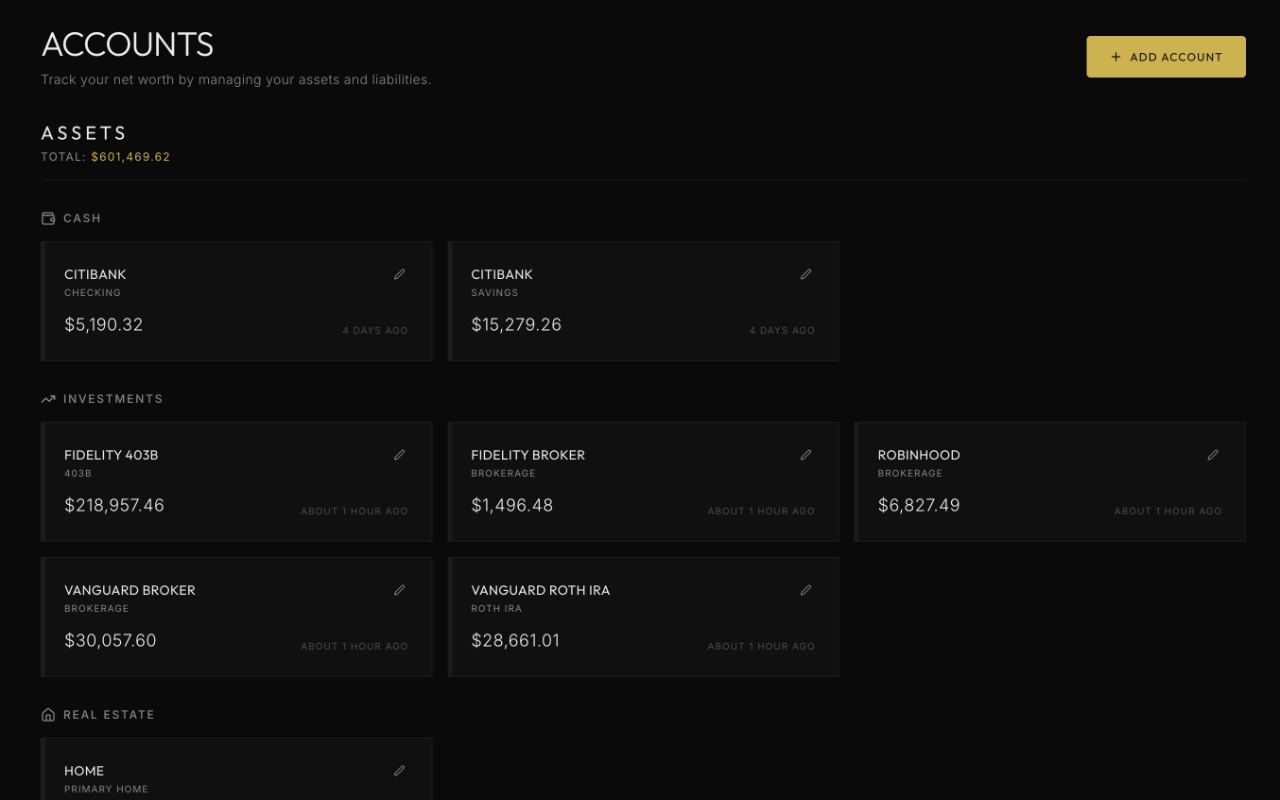The width and height of the screenshot is (1280, 800).
Task: Edit the Vanguard Broker account
Action: coord(399,590)
